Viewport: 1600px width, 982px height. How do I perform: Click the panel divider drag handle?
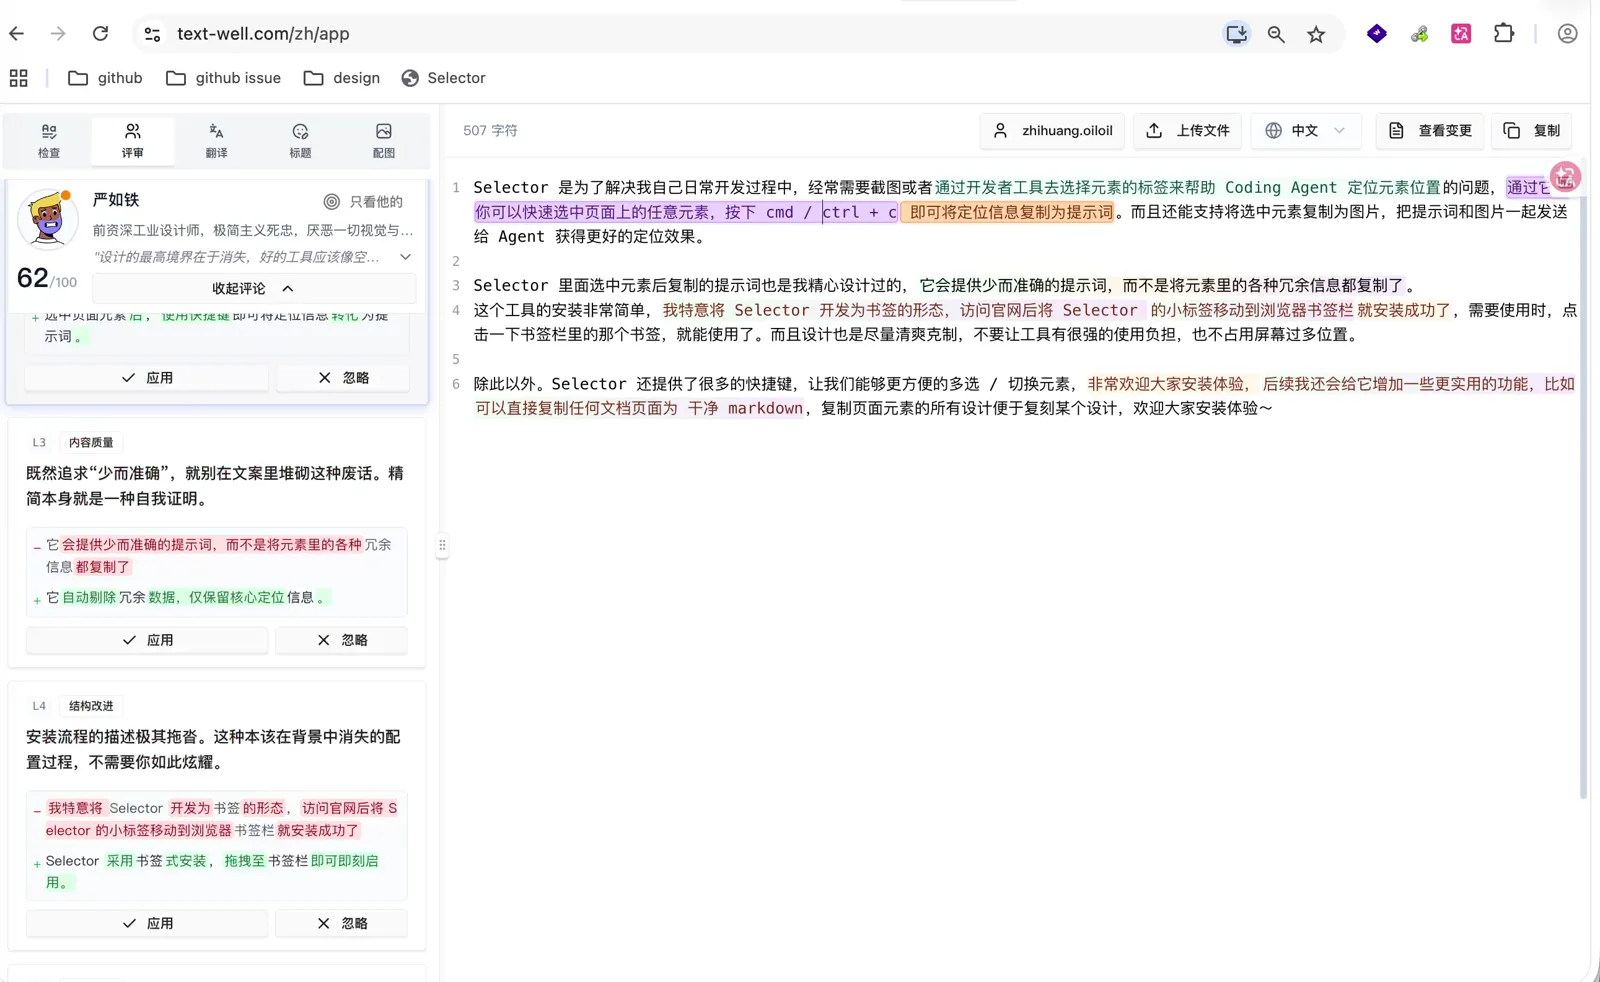coord(442,545)
